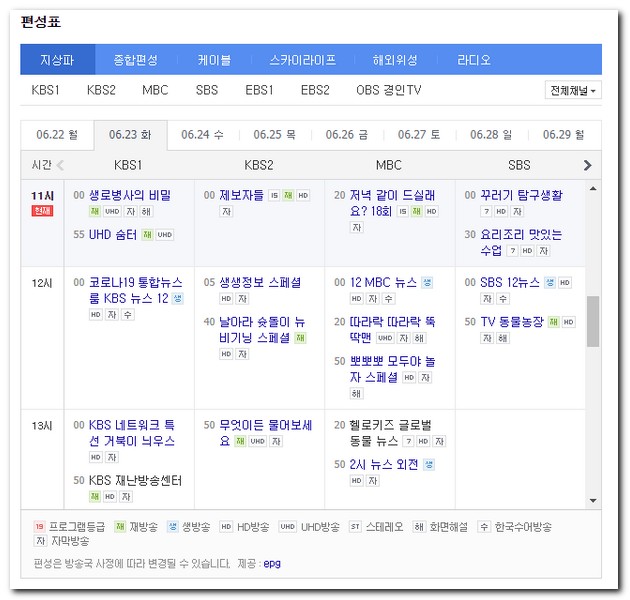Select the 06.22 월 date tab
Image resolution: width=630 pixels, height=600 pixels.
tap(57, 134)
